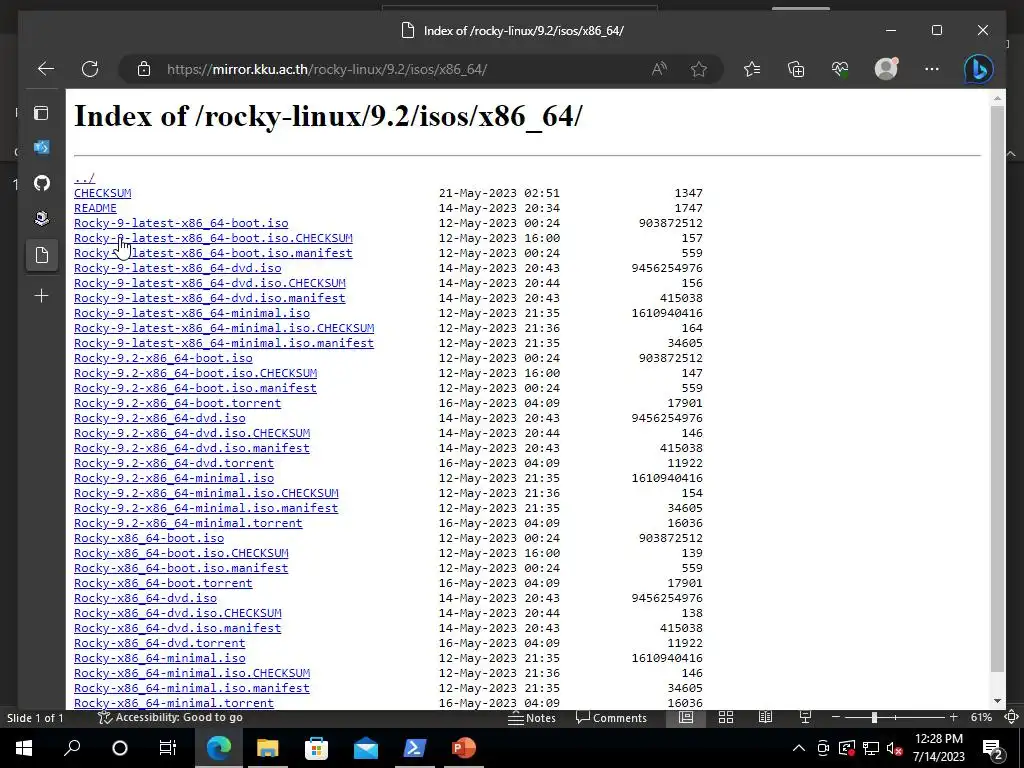Switch PowerPoint to Normal view icon
The width and height of the screenshot is (1024, 768).
coord(686,717)
